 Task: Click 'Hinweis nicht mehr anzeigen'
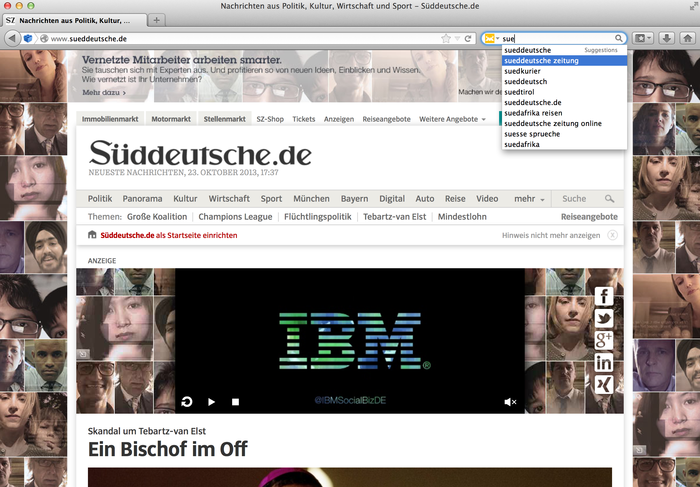[551, 235]
